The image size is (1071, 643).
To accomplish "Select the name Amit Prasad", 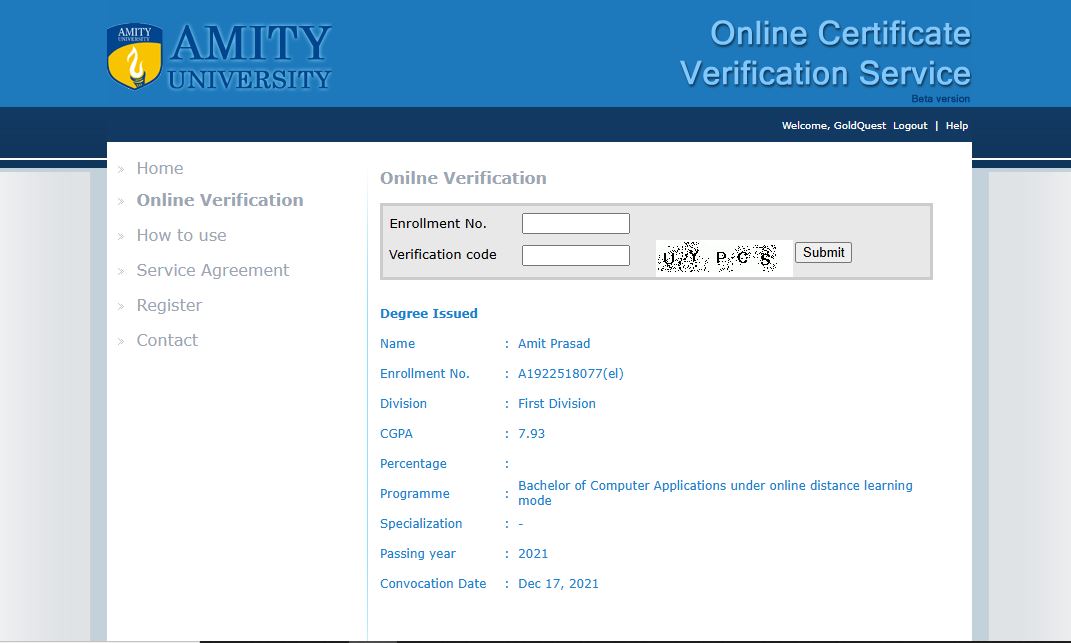I will click(554, 343).
